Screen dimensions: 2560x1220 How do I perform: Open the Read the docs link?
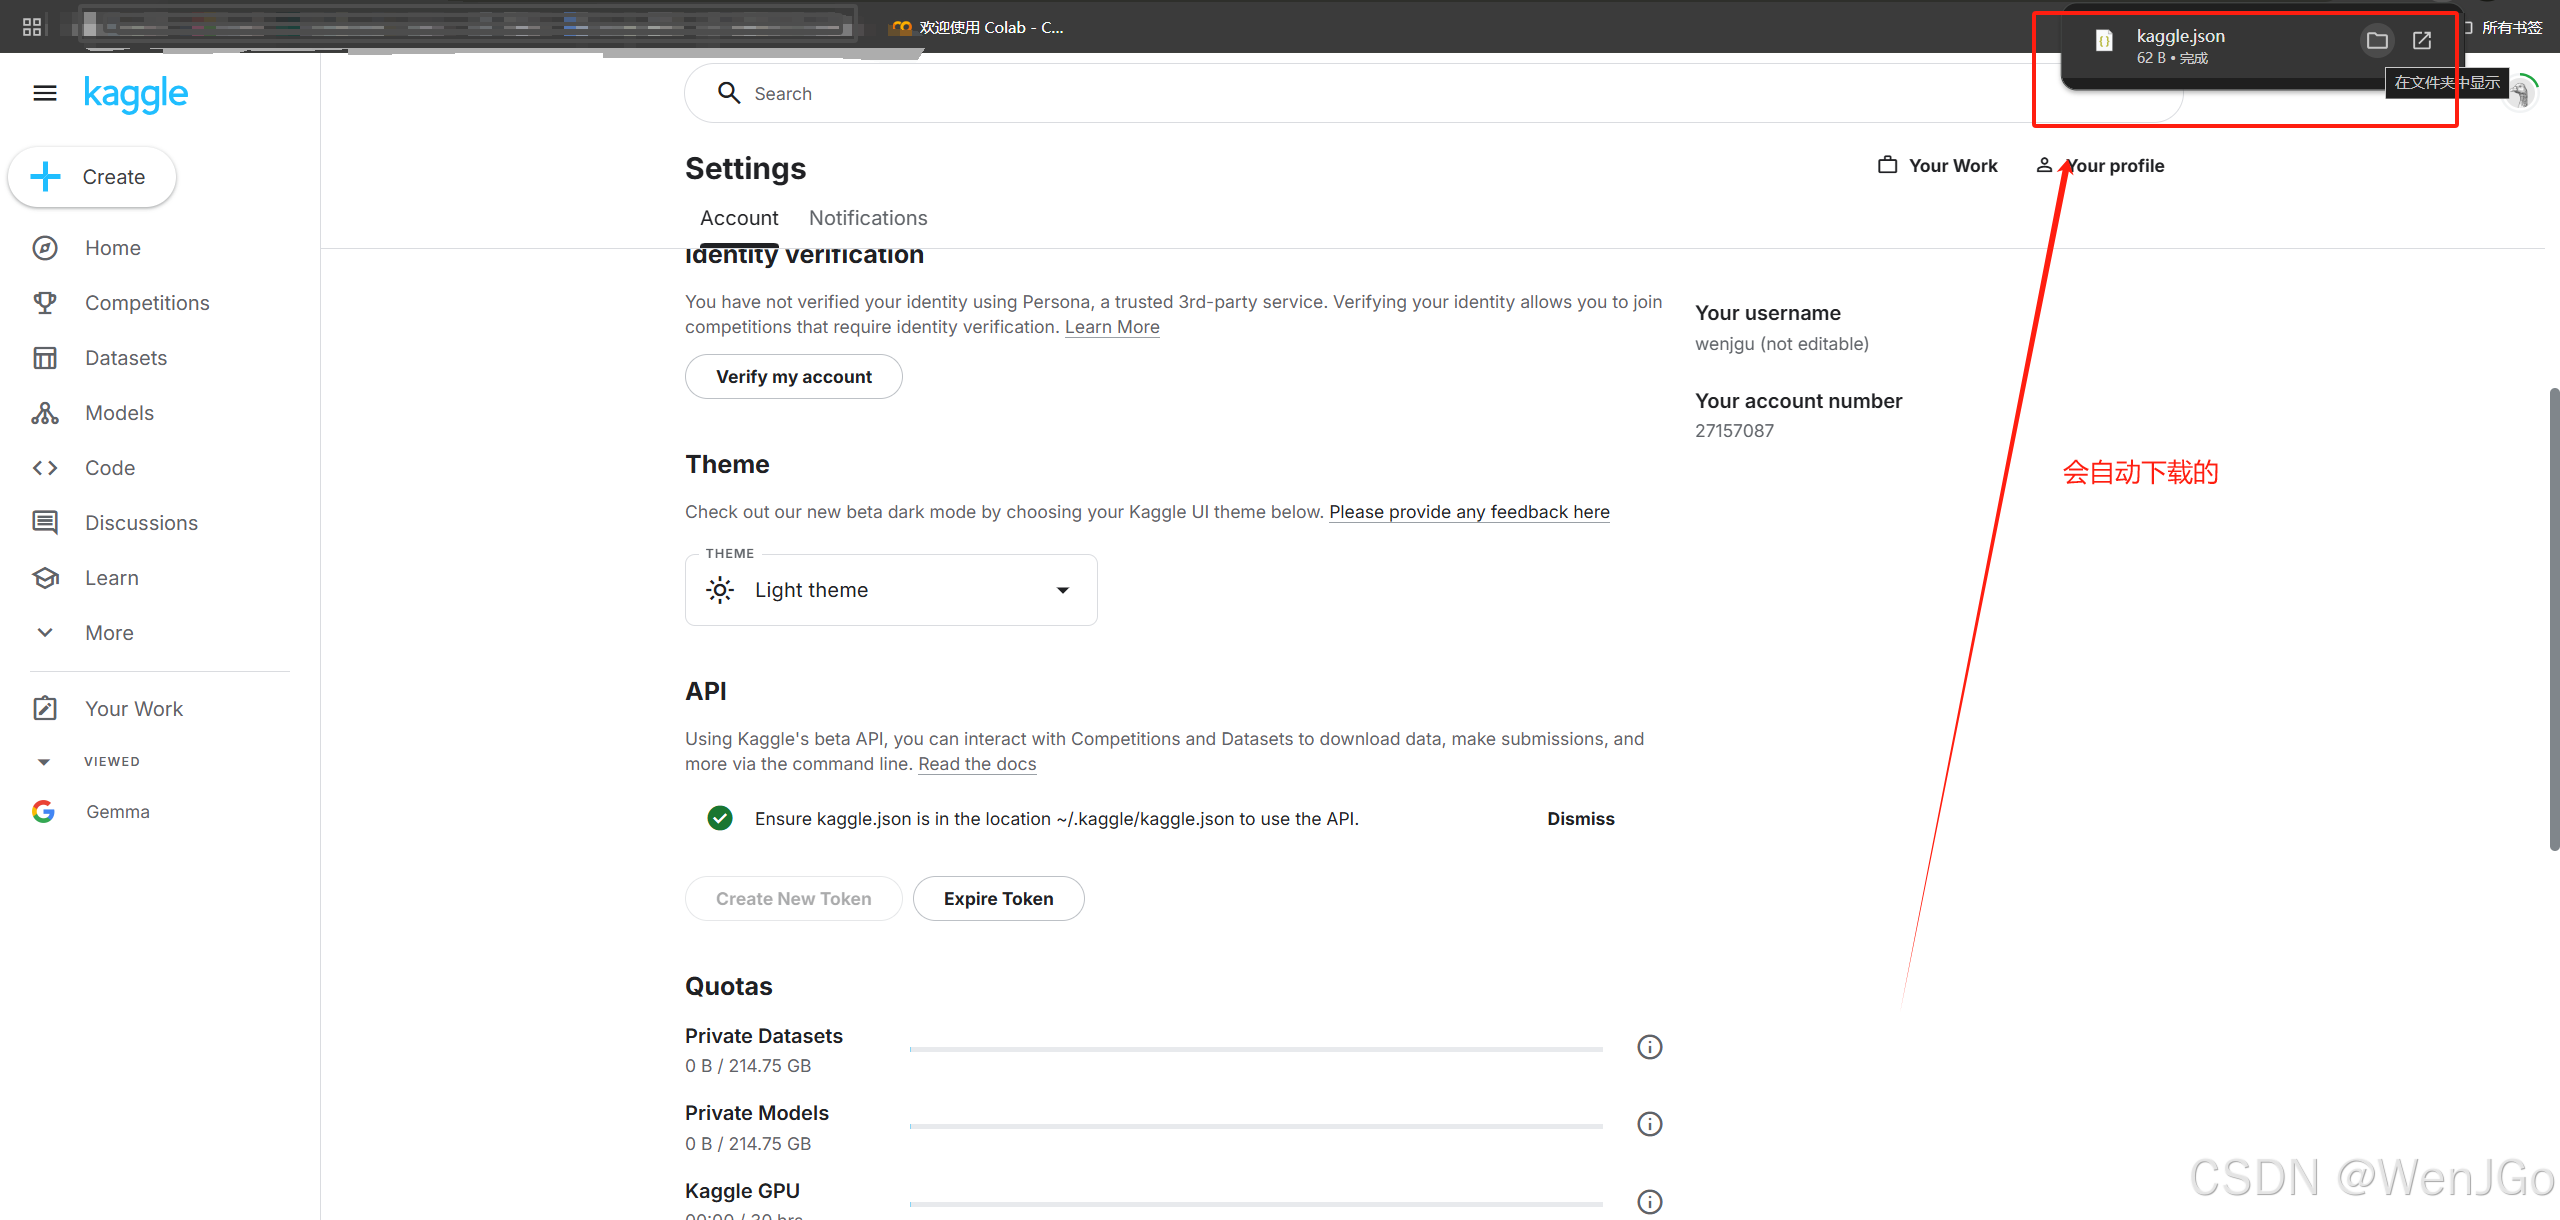point(976,764)
